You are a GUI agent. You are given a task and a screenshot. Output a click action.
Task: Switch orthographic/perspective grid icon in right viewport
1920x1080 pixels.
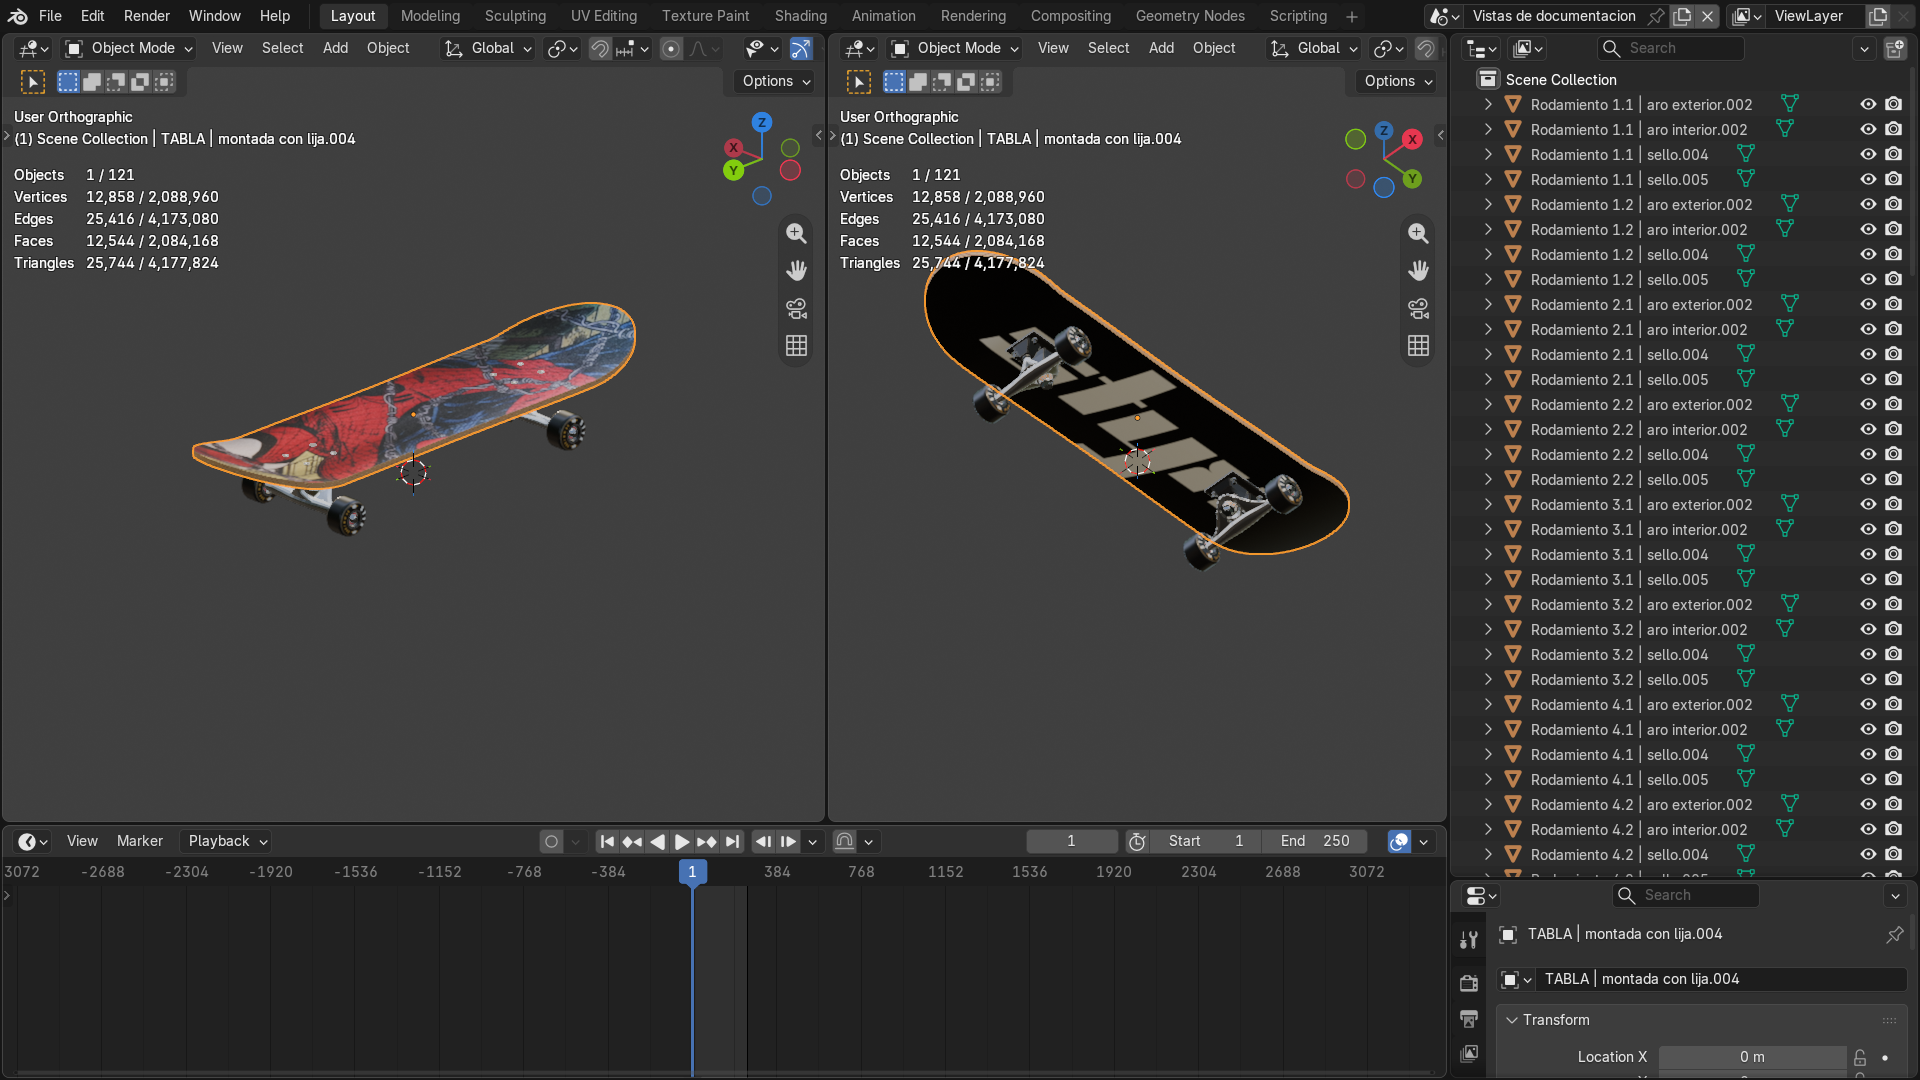point(1418,346)
